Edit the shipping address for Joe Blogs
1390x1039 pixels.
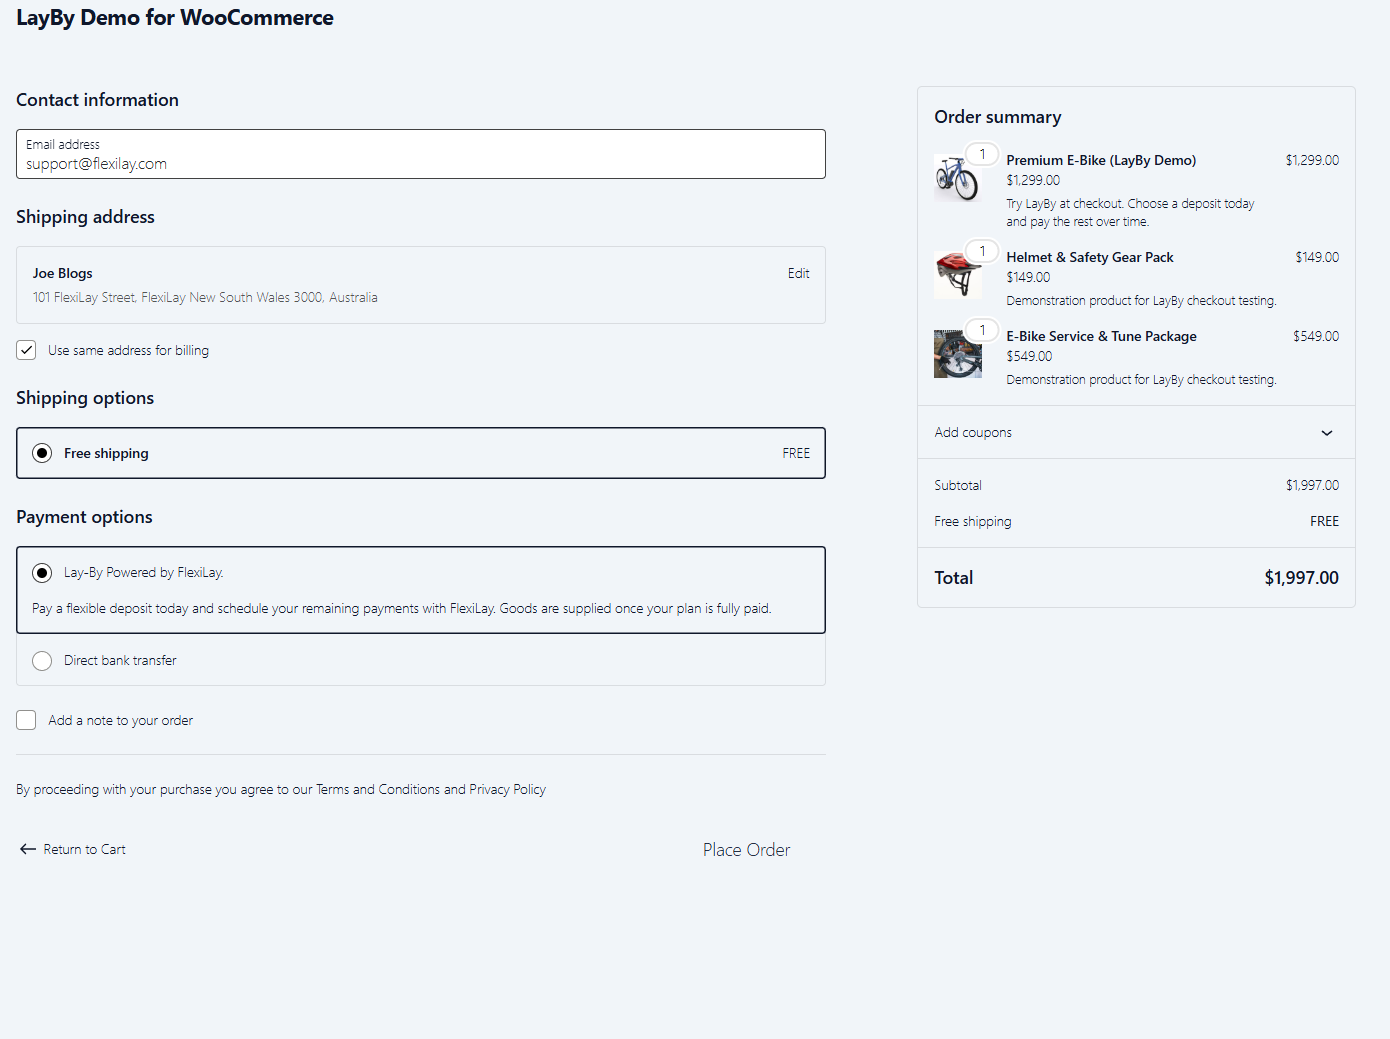point(798,273)
